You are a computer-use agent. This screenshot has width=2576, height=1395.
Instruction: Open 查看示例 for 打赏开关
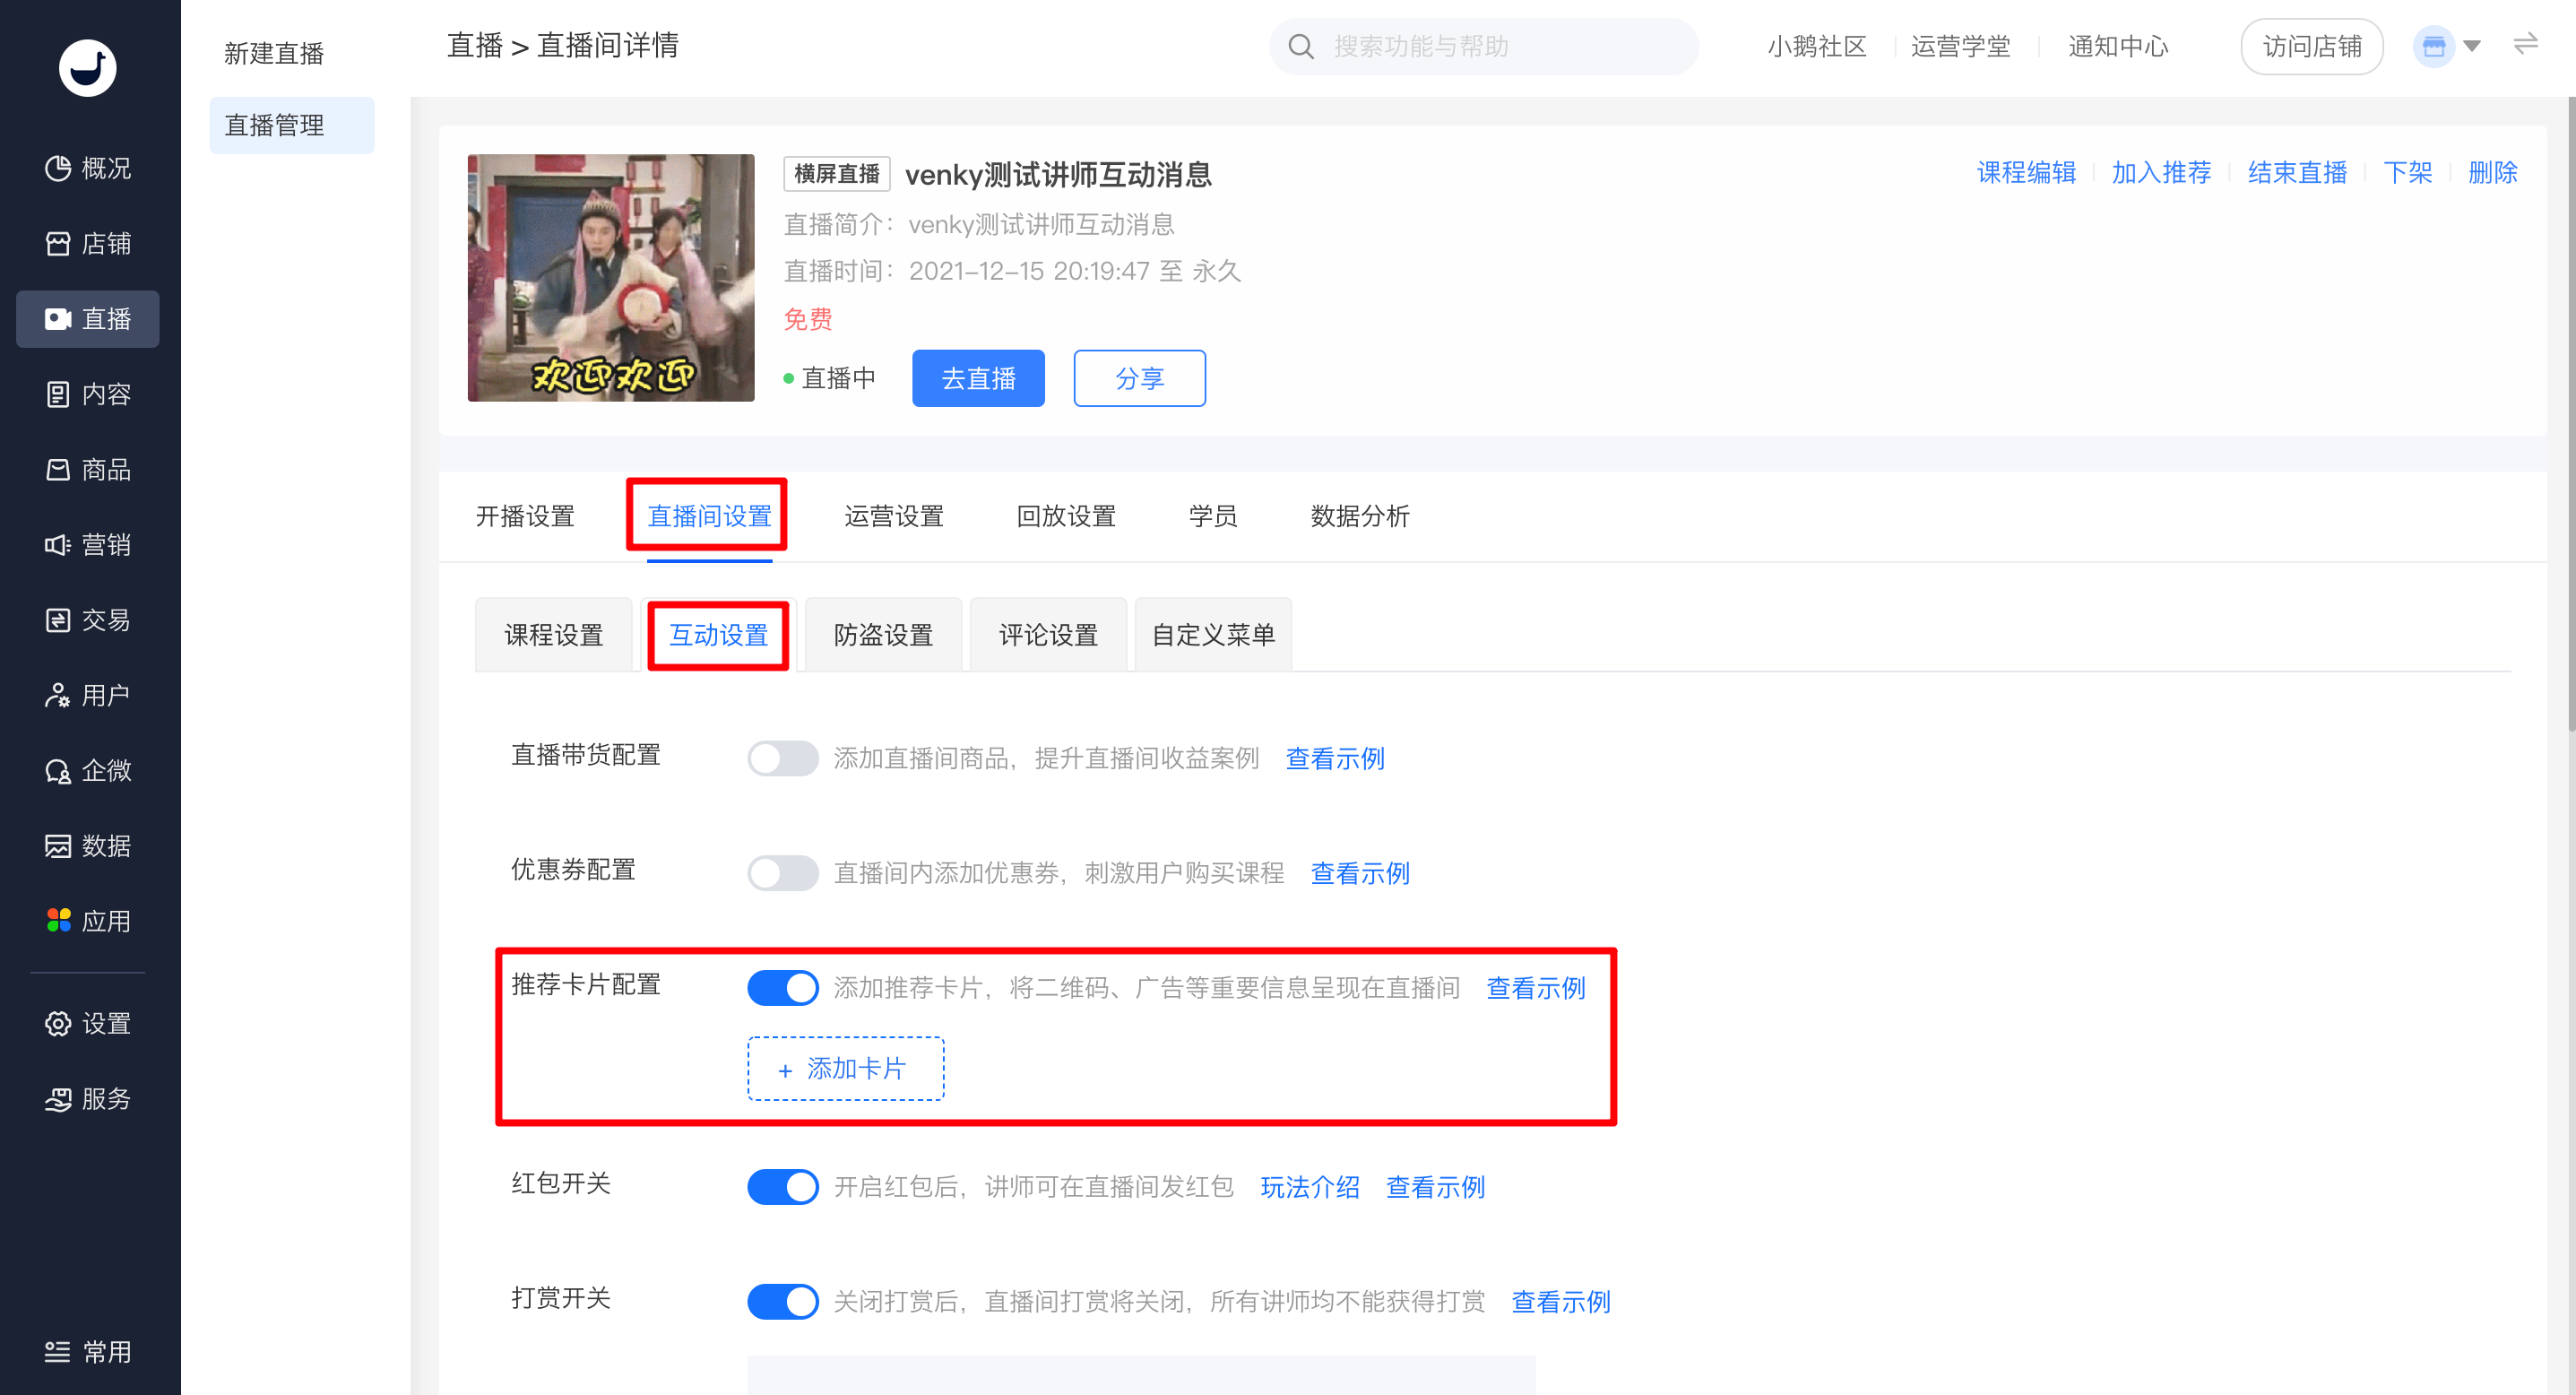point(1560,1302)
